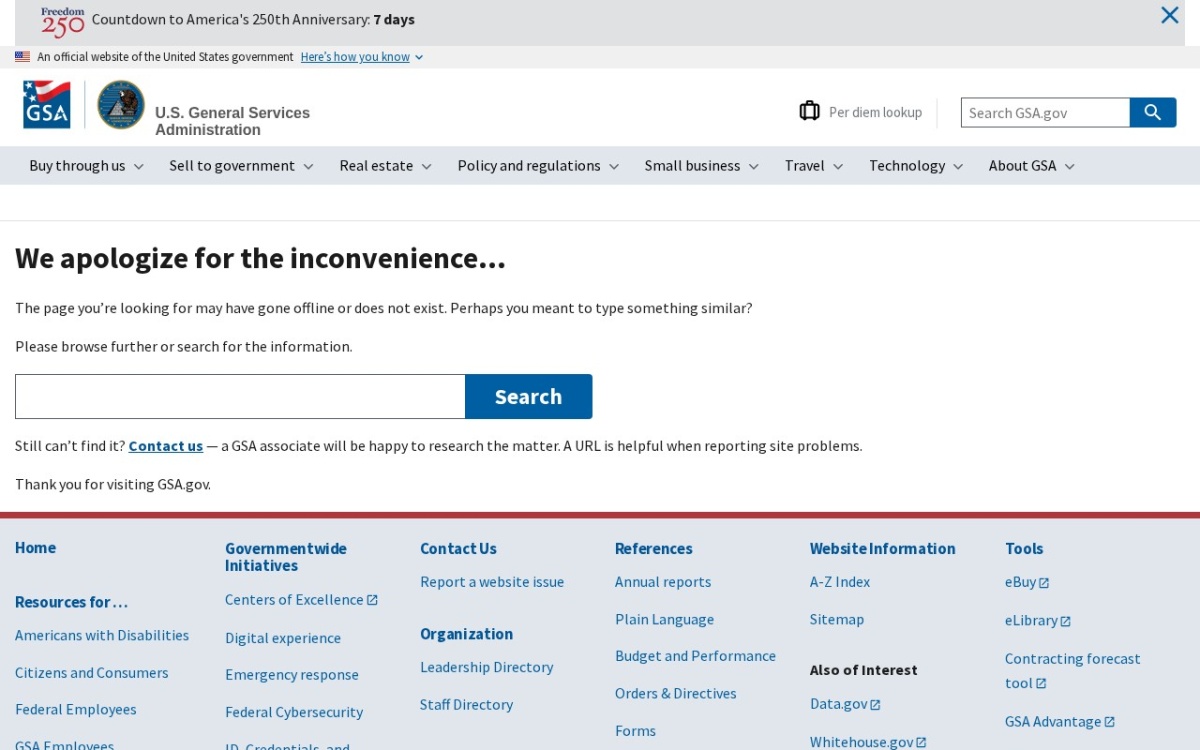The height and width of the screenshot is (750, 1200).
Task: Click external link icon next to eLibrary
Action: tap(1065, 621)
